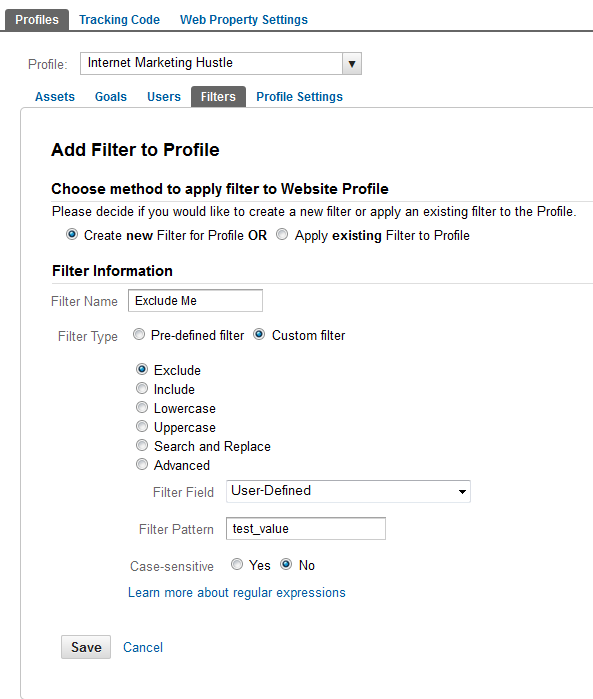Select the Lowercase radio option
This screenshot has width=593, height=699.
click(x=142, y=407)
